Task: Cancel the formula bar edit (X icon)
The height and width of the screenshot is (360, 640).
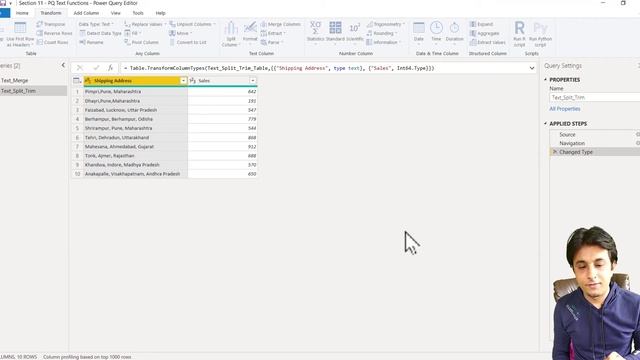Action: 80,68
